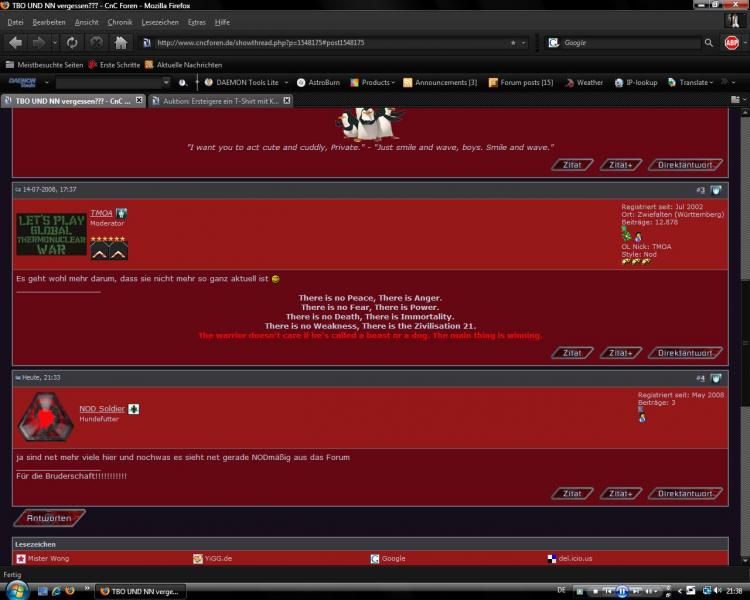Open the Lesezeichen menu
This screenshot has width=750, height=600.
click(159, 21)
